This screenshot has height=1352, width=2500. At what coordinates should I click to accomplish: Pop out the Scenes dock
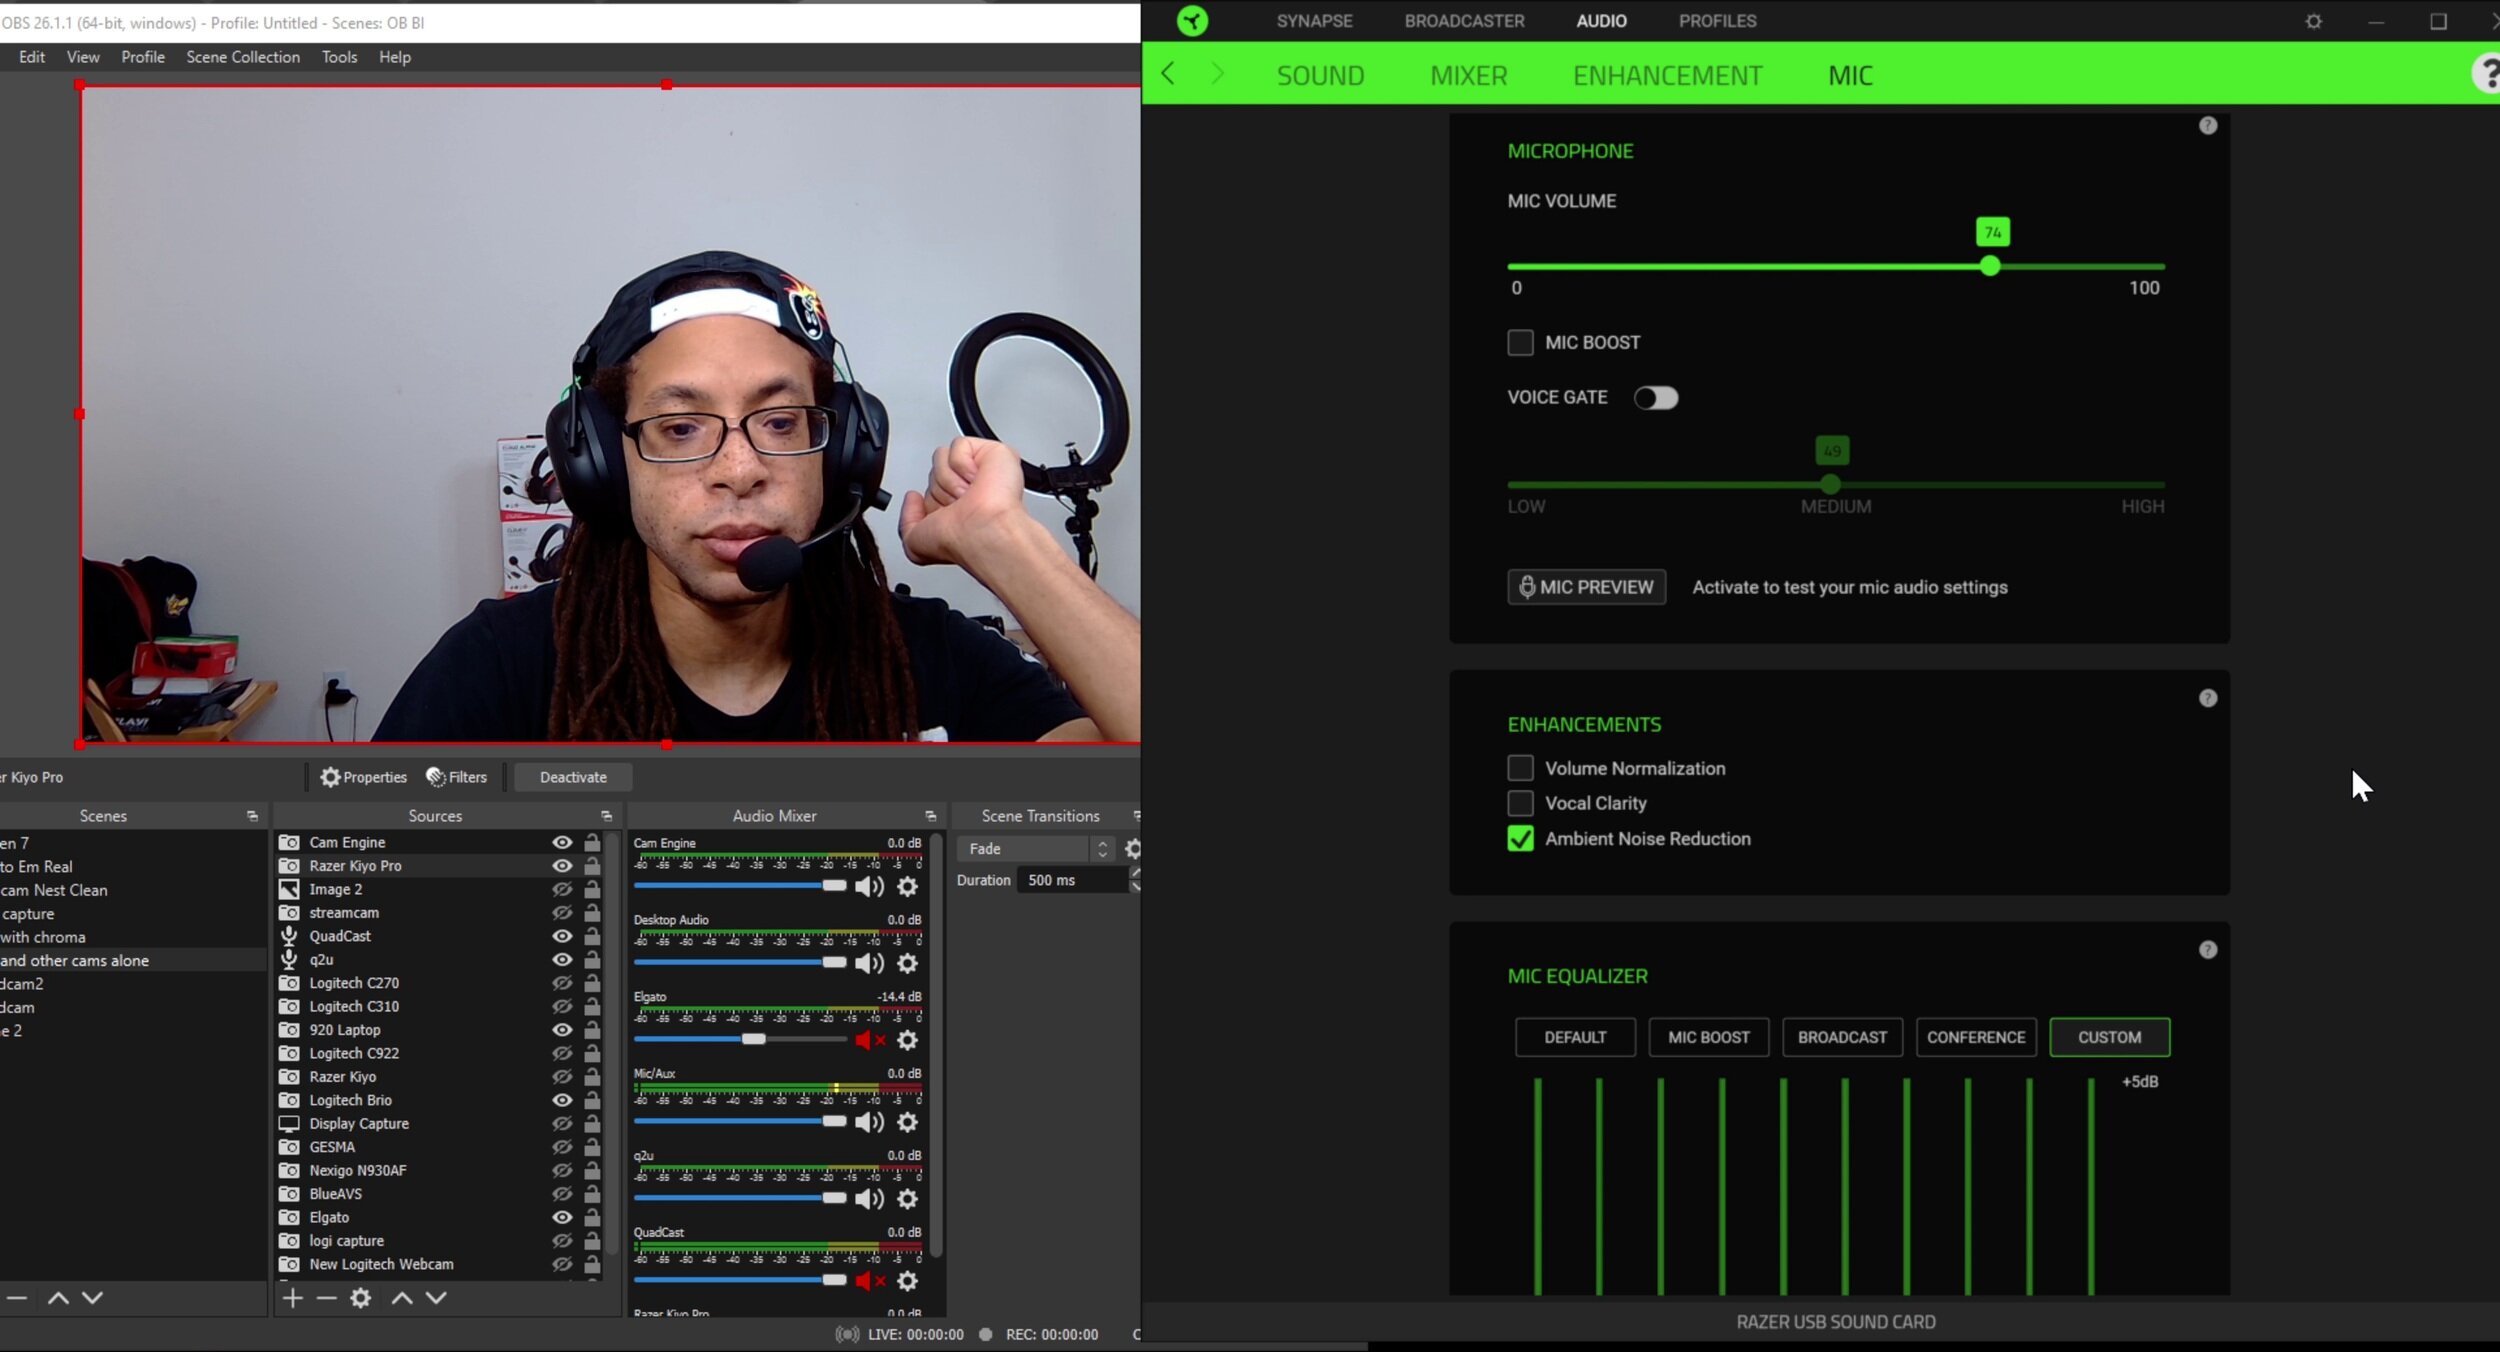[252, 817]
